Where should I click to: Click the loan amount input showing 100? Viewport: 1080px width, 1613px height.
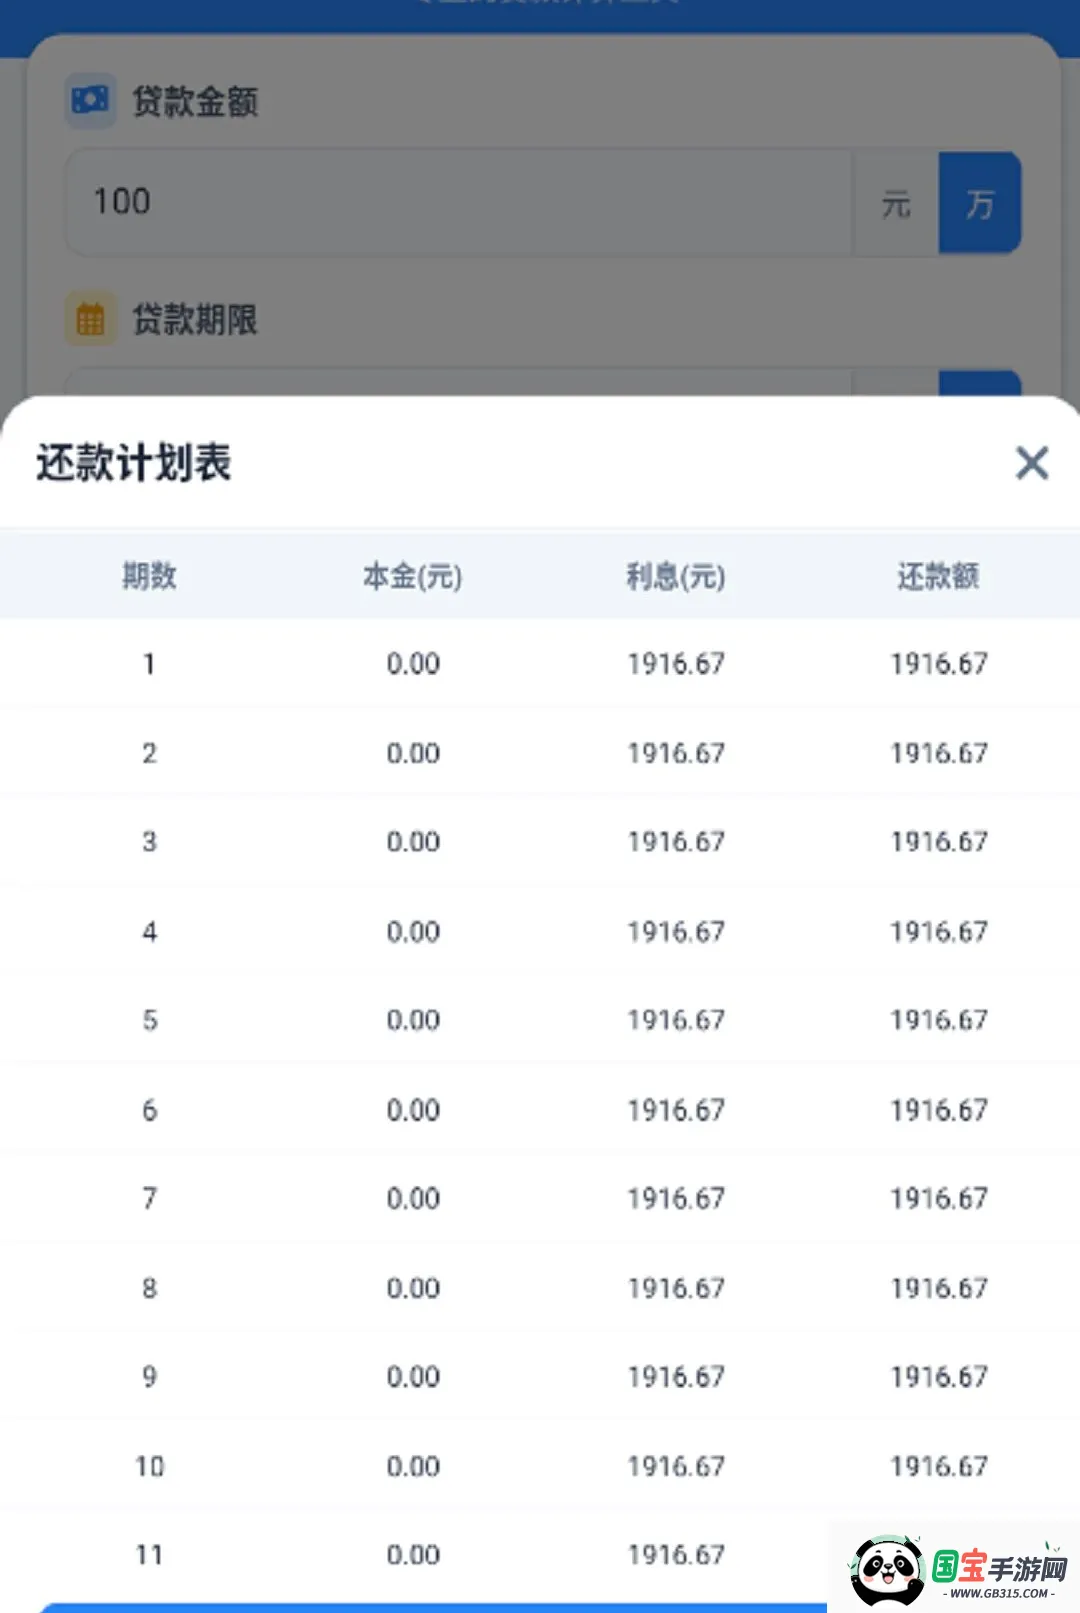tap(459, 203)
